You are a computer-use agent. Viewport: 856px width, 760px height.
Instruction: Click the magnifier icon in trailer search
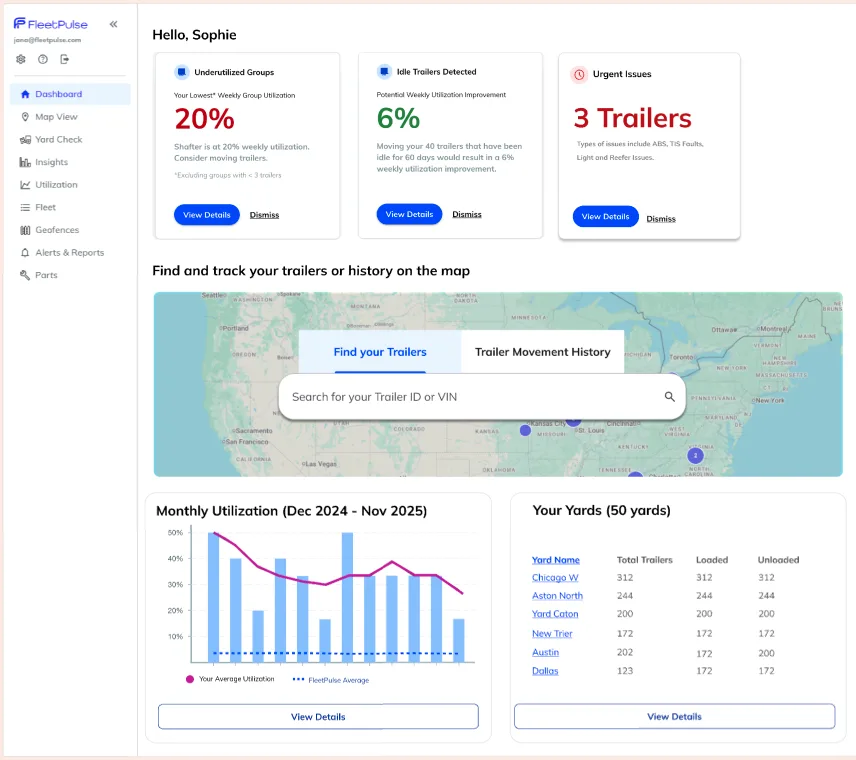point(670,397)
